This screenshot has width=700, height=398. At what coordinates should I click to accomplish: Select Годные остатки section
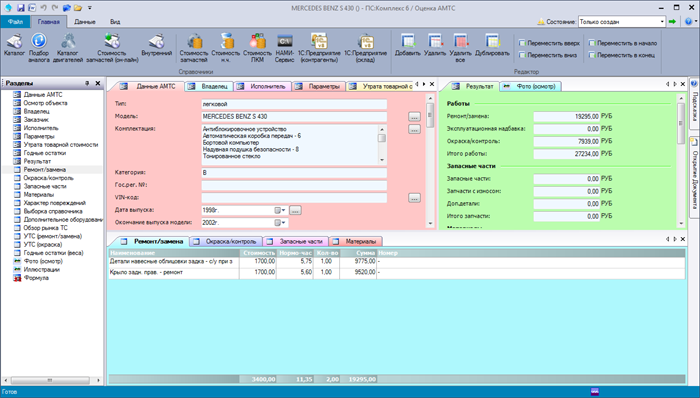coord(45,153)
